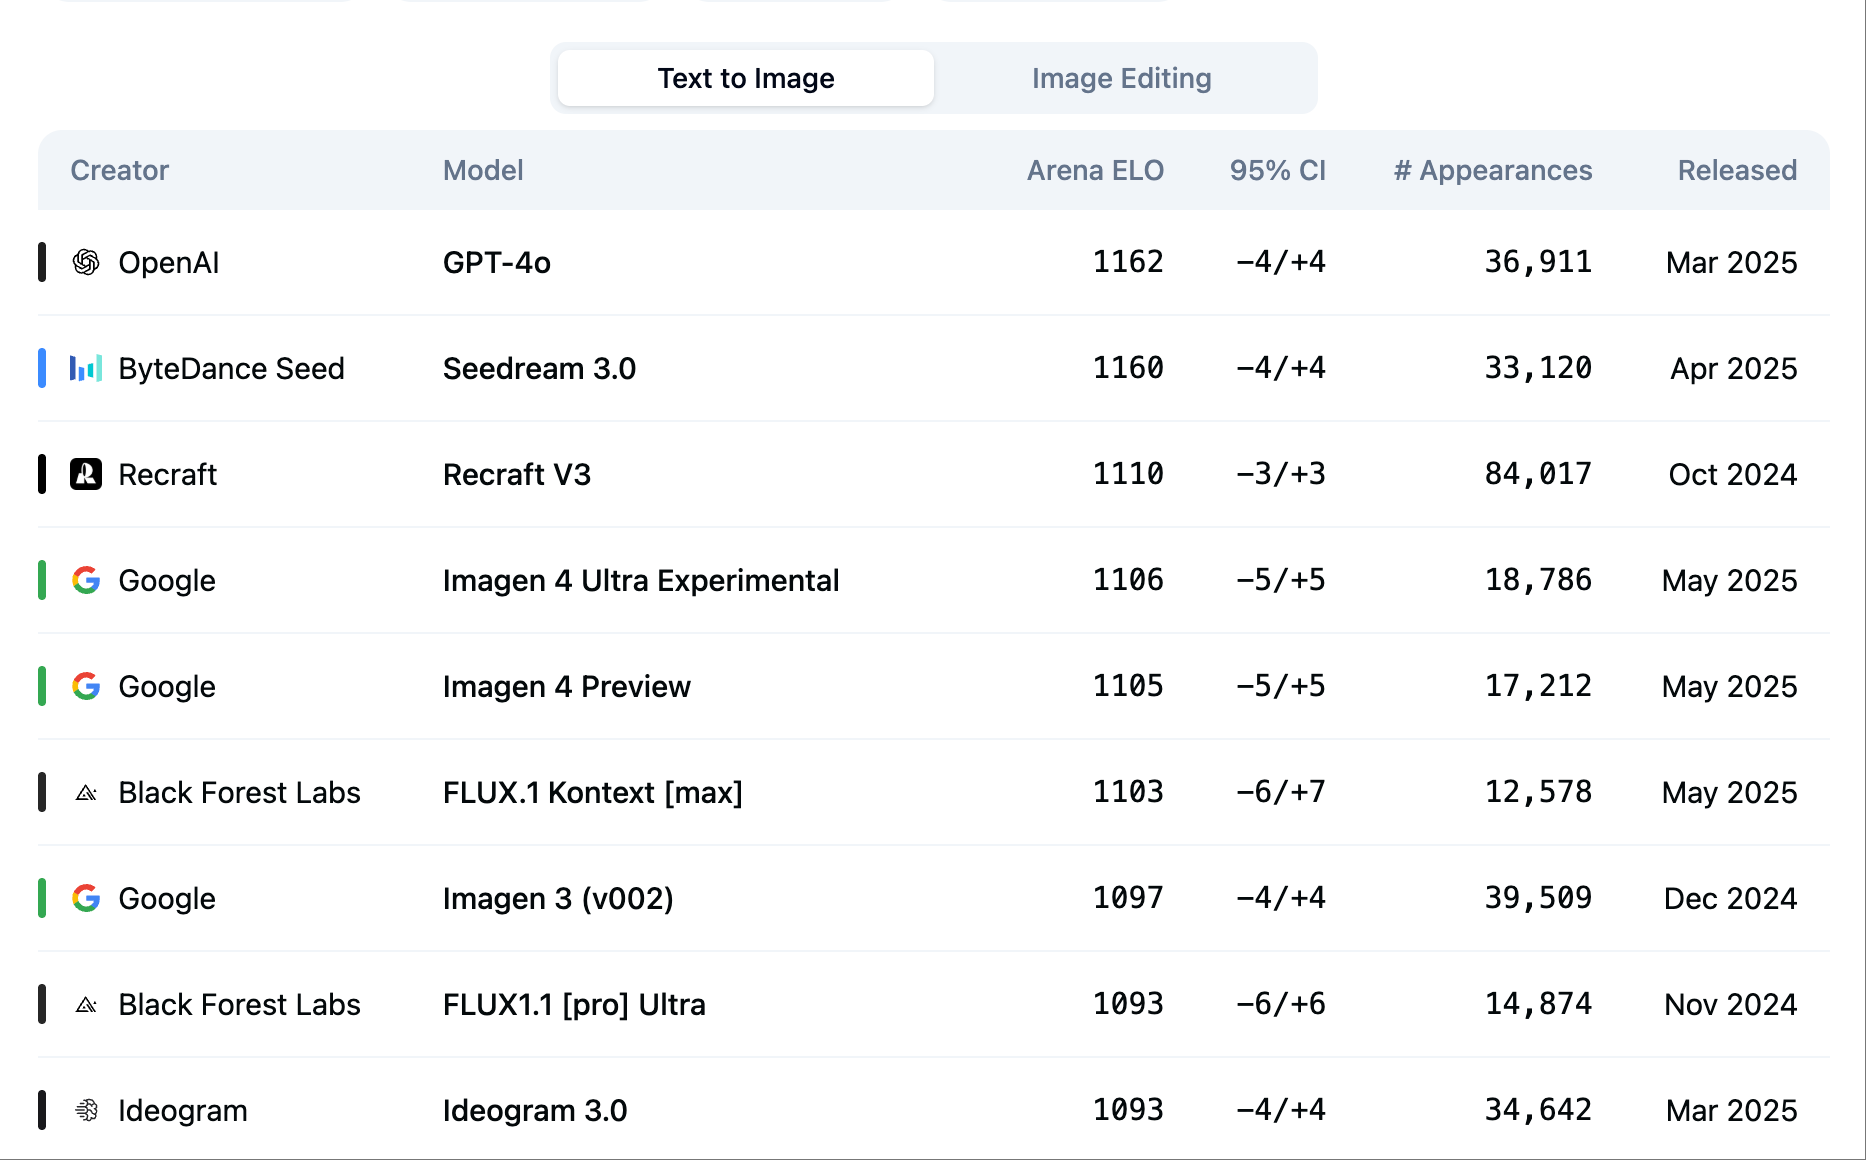
Task: Click the ByteDance Seed logo icon
Action: pos(86,368)
